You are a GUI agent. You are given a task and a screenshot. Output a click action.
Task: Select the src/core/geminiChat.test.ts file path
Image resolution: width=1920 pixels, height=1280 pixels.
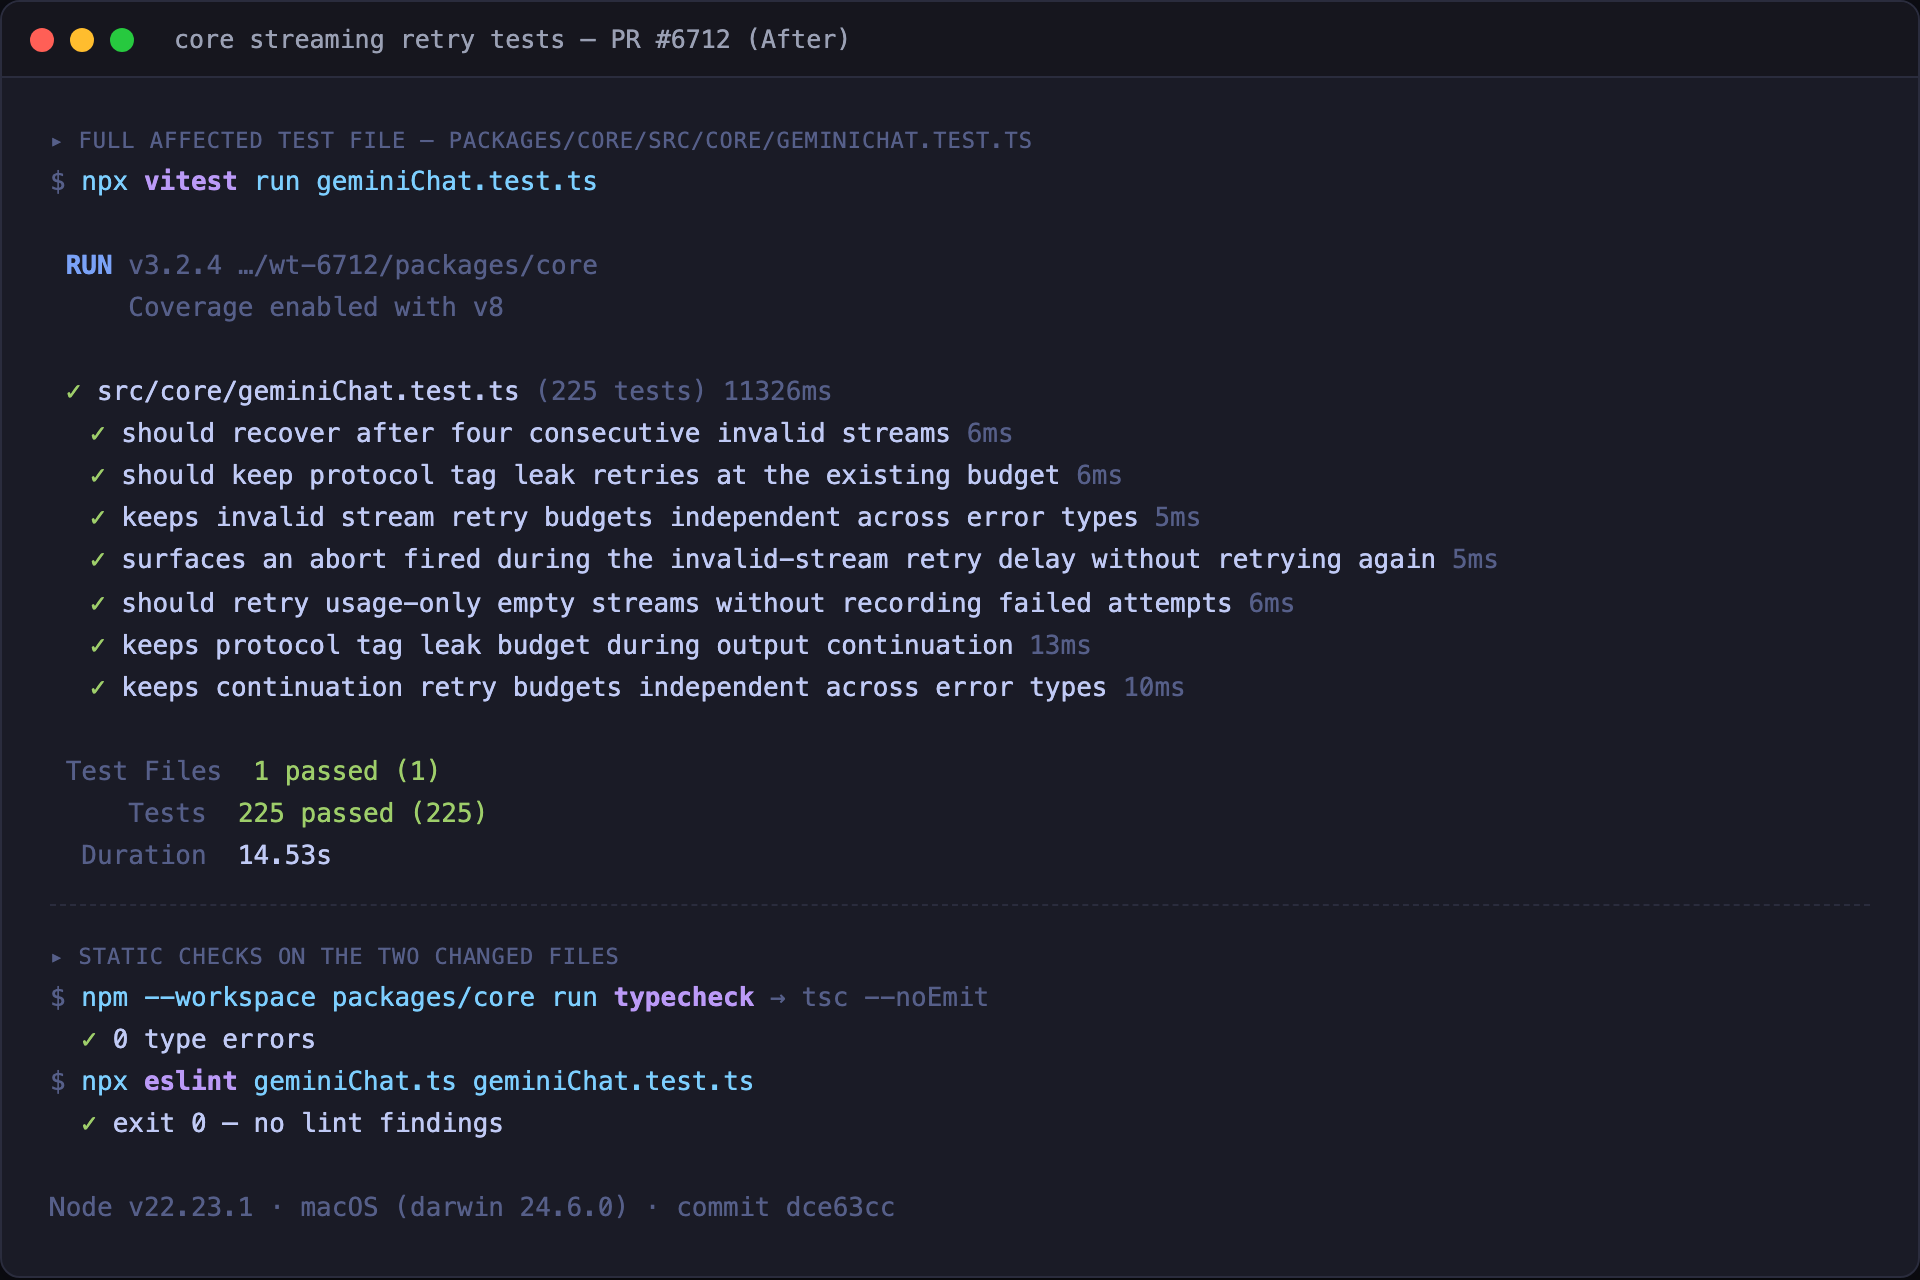click(x=308, y=391)
